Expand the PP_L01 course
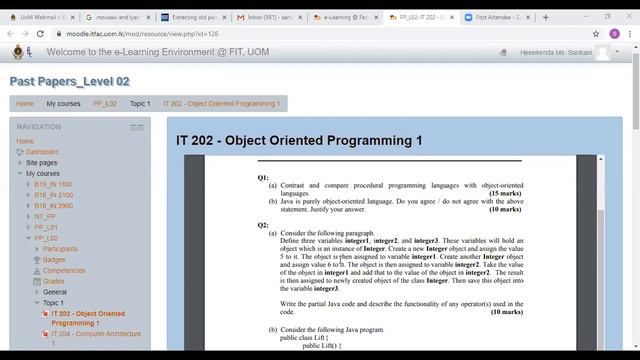The height and width of the screenshot is (360, 640). tap(28, 227)
